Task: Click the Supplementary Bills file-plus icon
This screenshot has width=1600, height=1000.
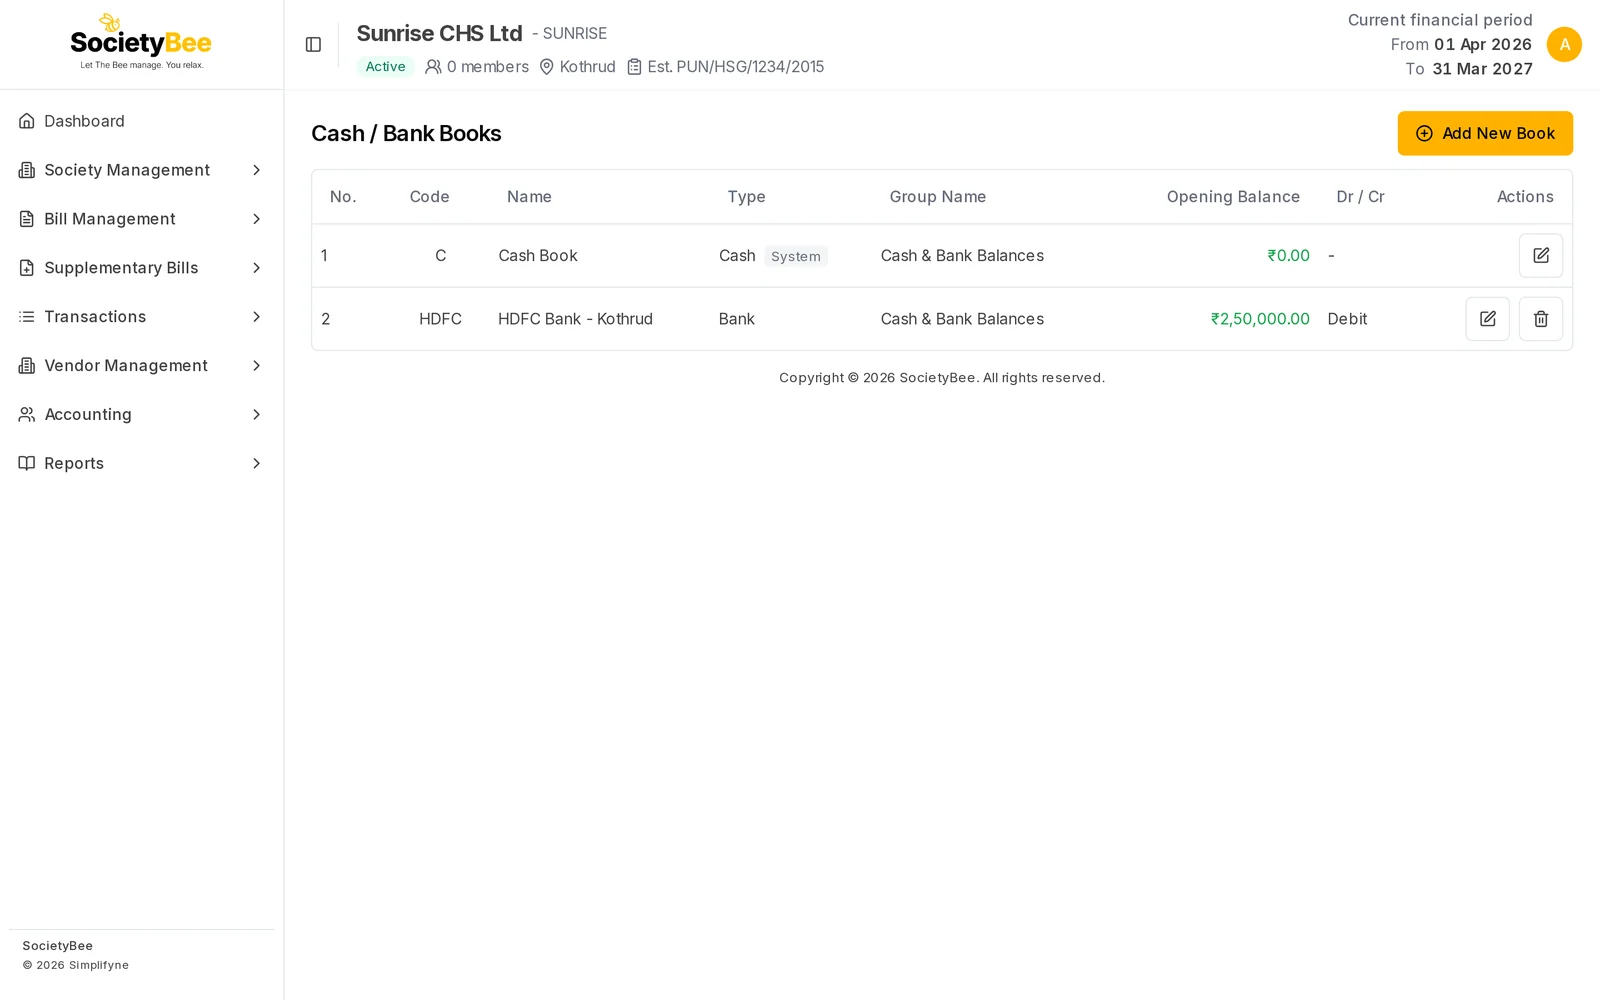Action: (x=27, y=268)
